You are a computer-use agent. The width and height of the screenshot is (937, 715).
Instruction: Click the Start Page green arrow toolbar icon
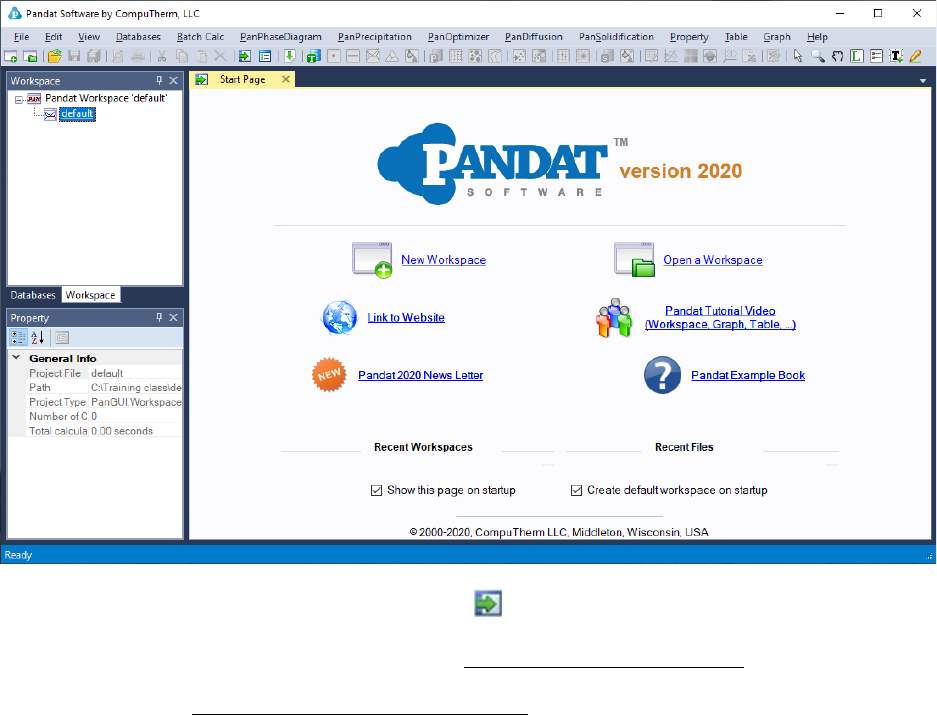(x=245, y=56)
